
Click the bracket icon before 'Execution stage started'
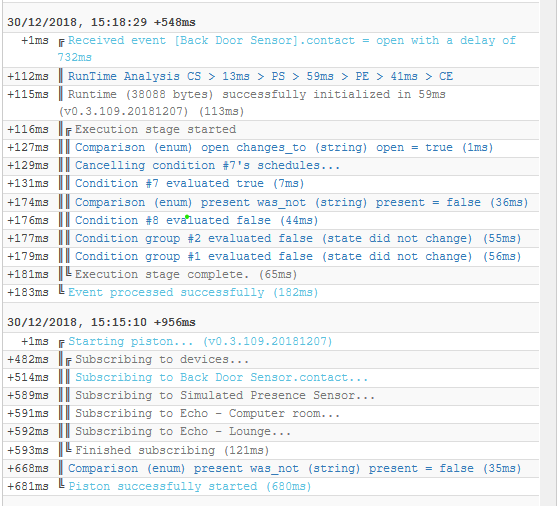69,131
